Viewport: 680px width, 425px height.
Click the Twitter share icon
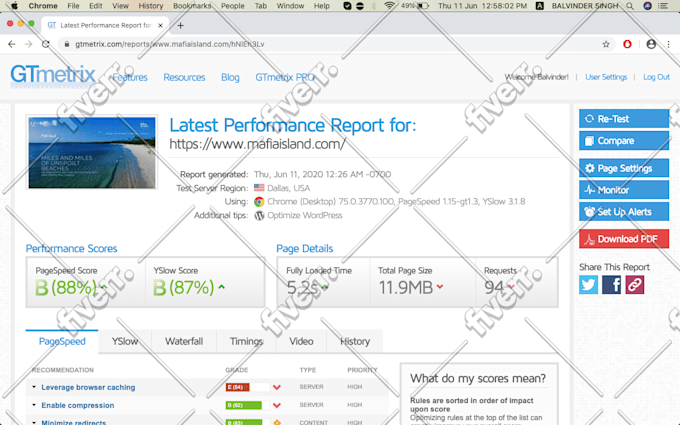click(x=588, y=285)
